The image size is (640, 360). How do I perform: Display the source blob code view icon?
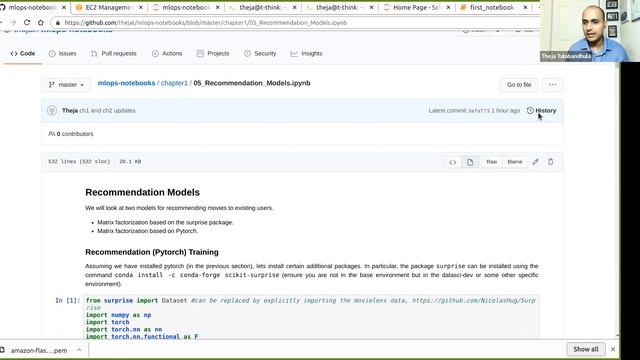(x=453, y=162)
